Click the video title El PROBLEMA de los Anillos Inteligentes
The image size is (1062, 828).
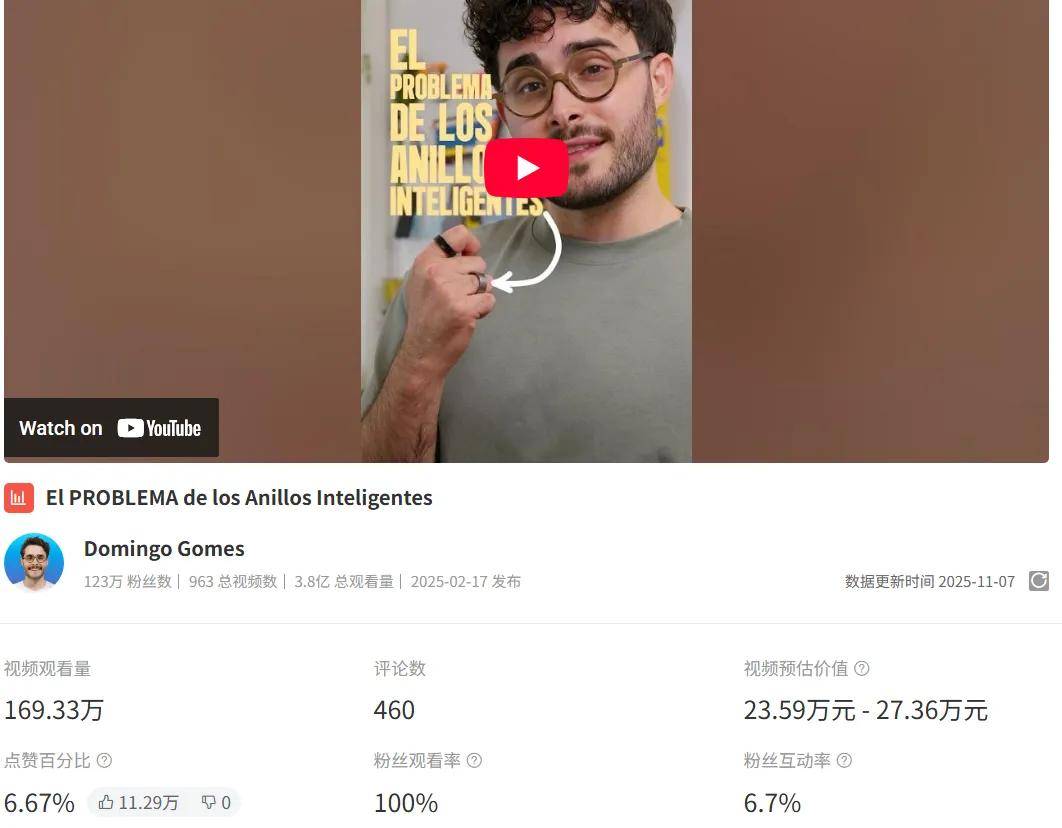tap(239, 498)
